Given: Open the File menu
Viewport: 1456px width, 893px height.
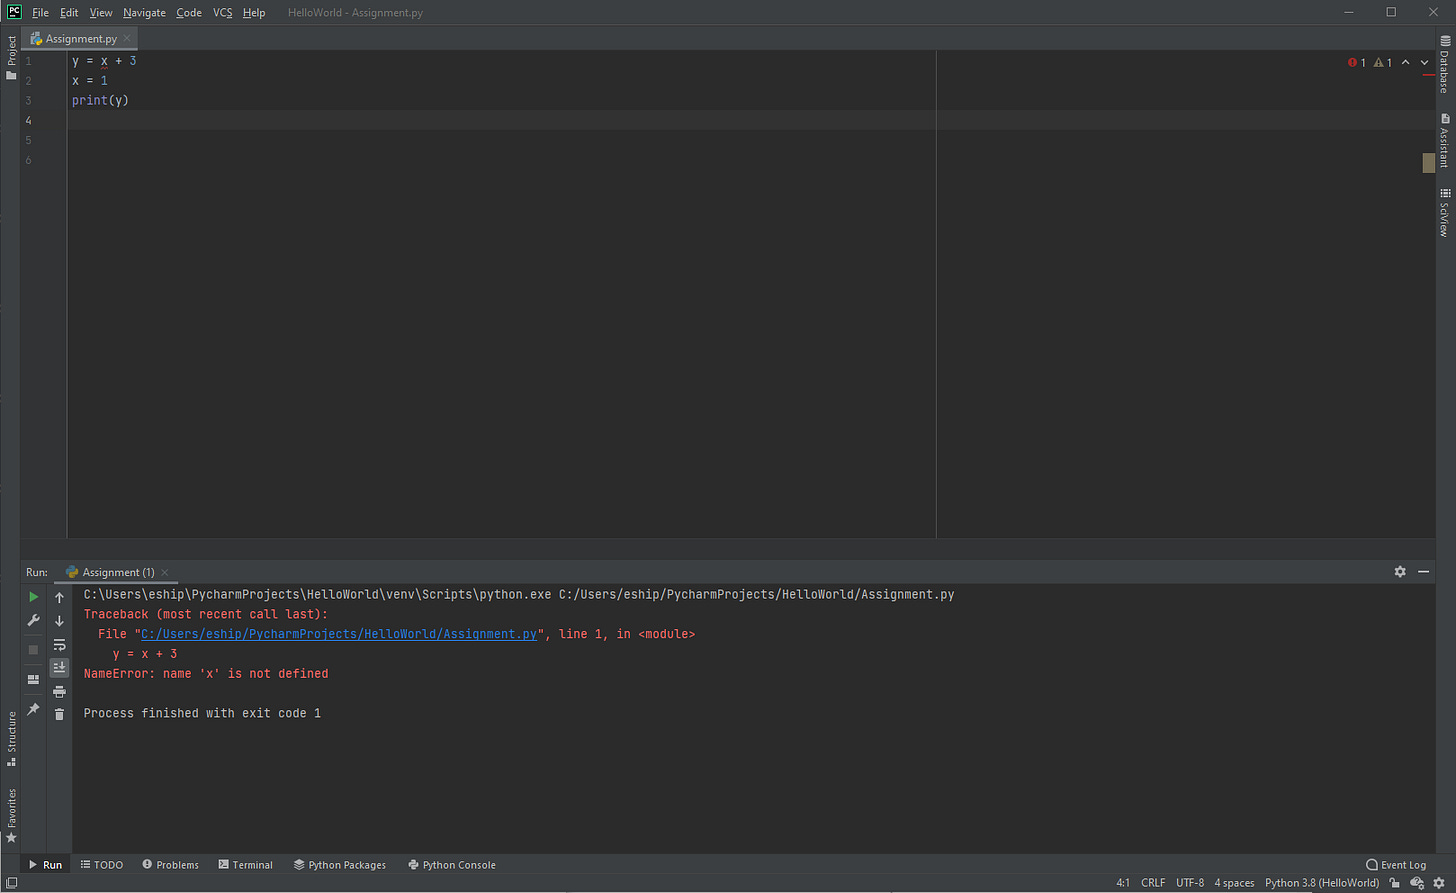Looking at the screenshot, I should pos(40,13).
